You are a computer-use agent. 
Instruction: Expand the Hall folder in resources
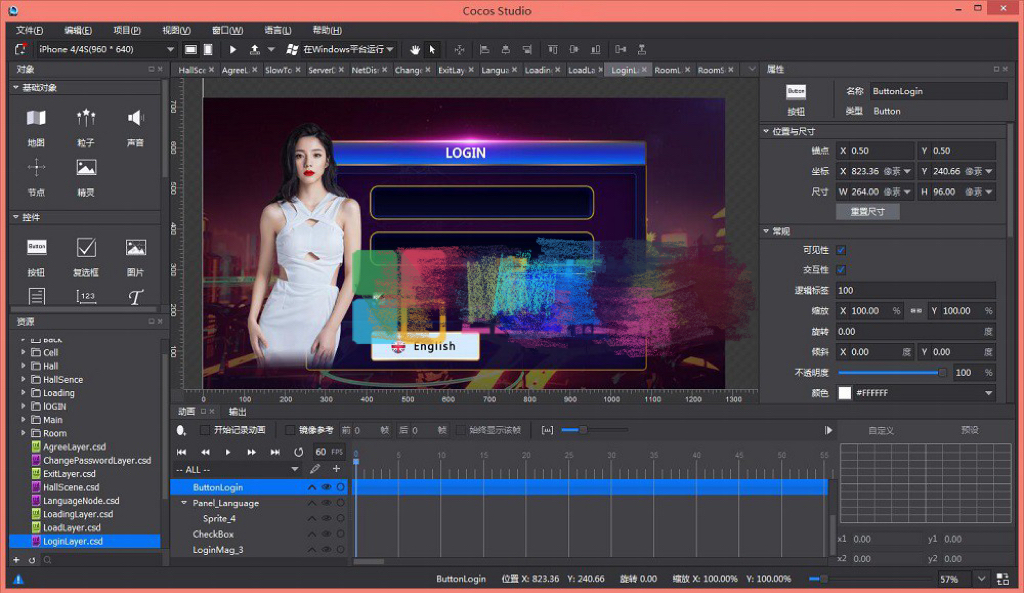(23, 366)
